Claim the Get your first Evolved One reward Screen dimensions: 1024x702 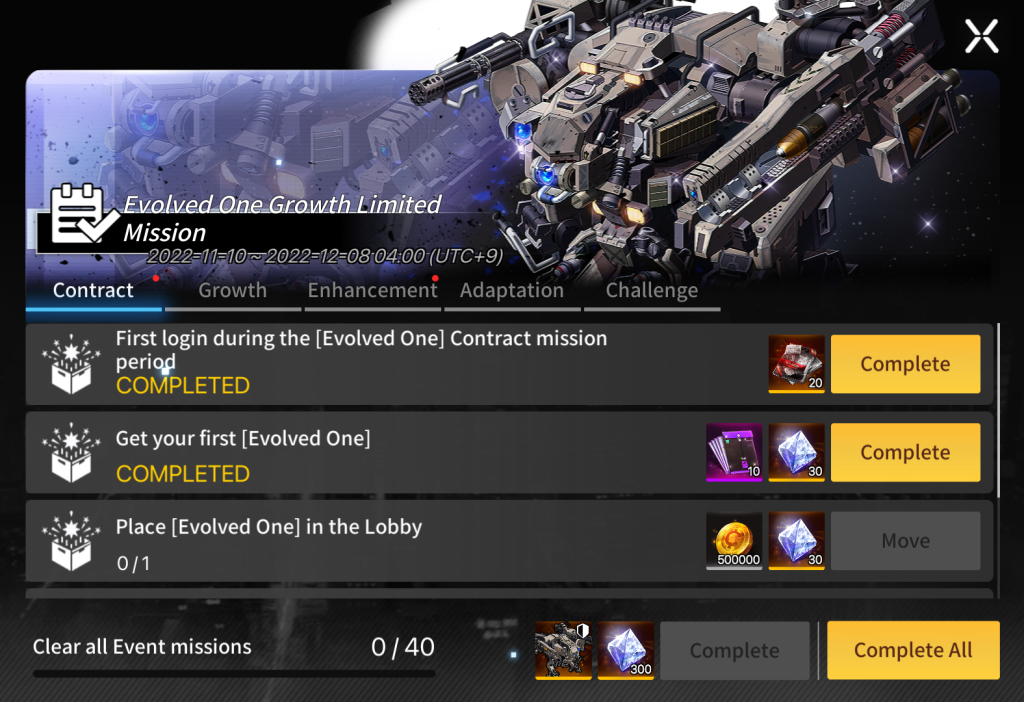point(905,452)
